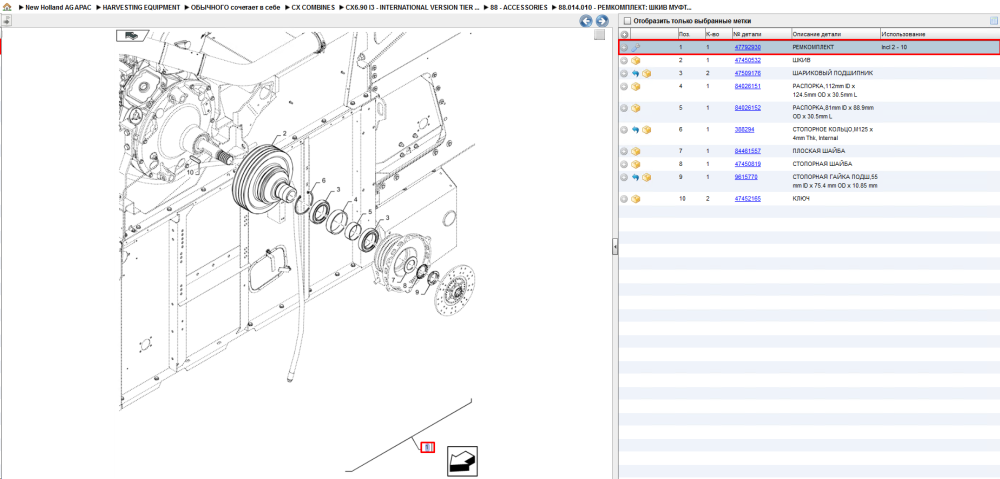Image resolution: width=1000 pixels, height=479 pixels.
Task: Click the Incl 2 - 10 usage text
Action: point(893,47)
